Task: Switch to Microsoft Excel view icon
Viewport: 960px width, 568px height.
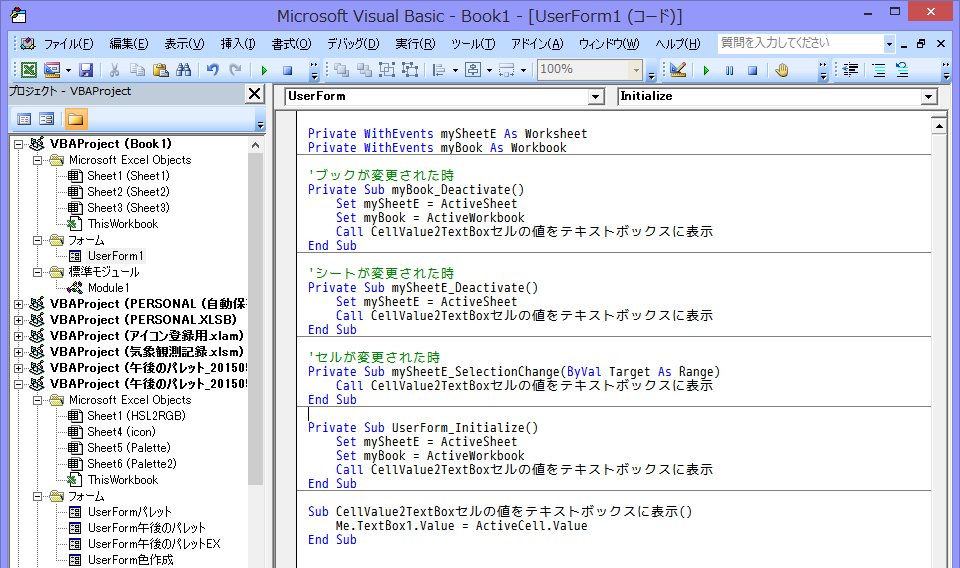Action: pos(29,70)
